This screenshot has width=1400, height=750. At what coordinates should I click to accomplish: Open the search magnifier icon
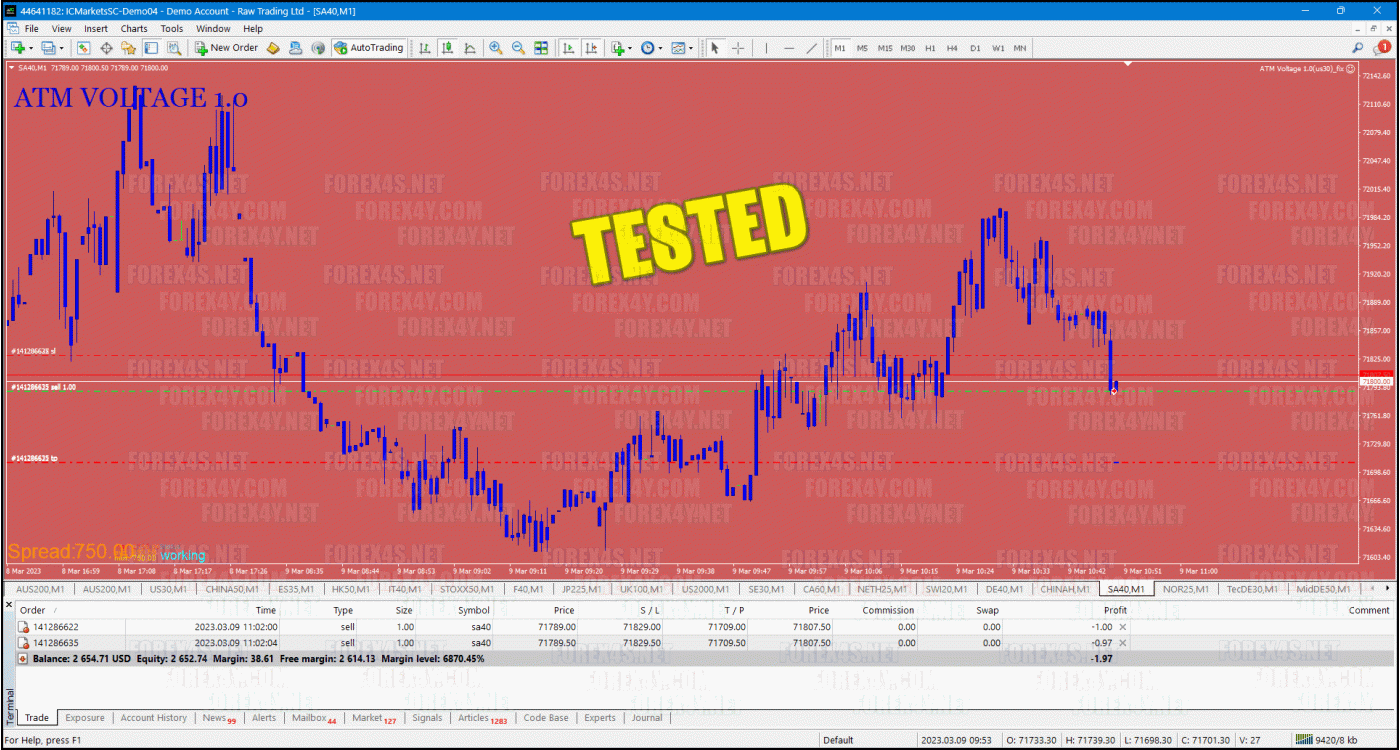[x=1357, y=47]
